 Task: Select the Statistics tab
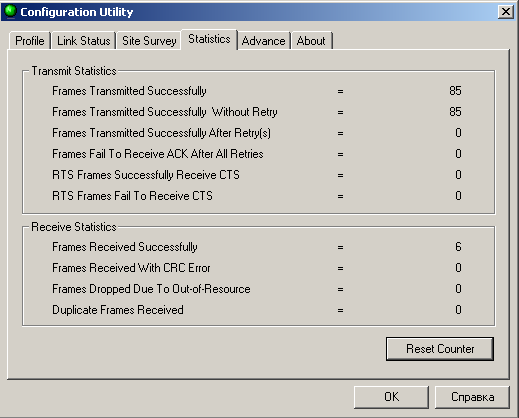click(x=209, y=39)
